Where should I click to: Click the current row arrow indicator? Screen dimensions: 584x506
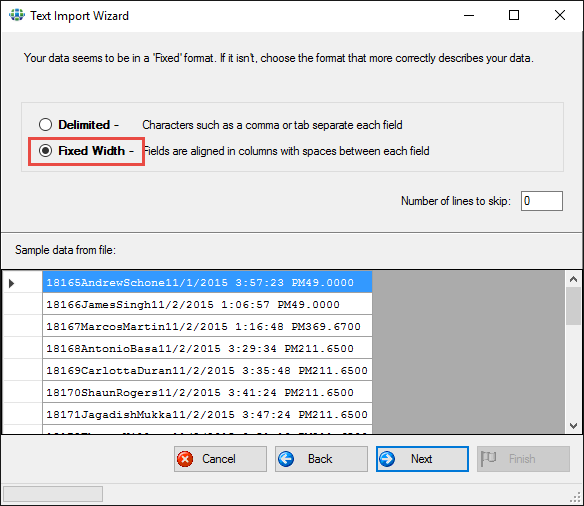tap(12, 283)
